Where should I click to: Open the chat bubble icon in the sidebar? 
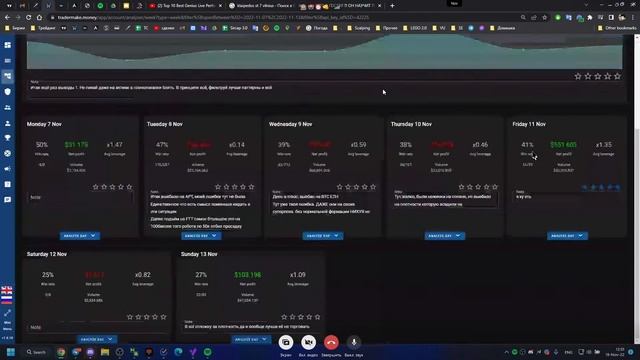point(7,200)
